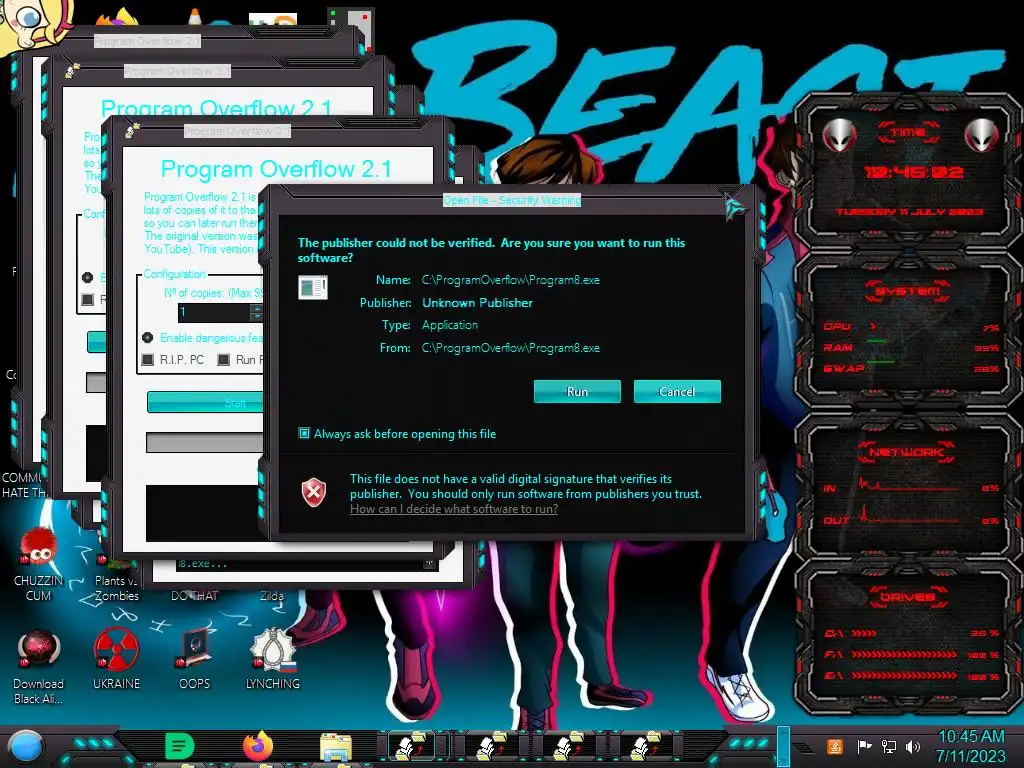Click Run in the Security Warning dialog
The width and height of the screenshot is (1024, 768).
577,391
